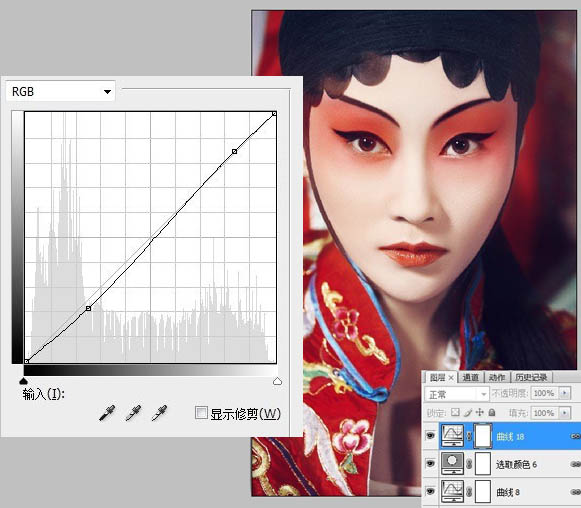Screen dimensions: 581x508
Task: Hide the 曲线 8 layer
Action: click(x=430, y=491)
